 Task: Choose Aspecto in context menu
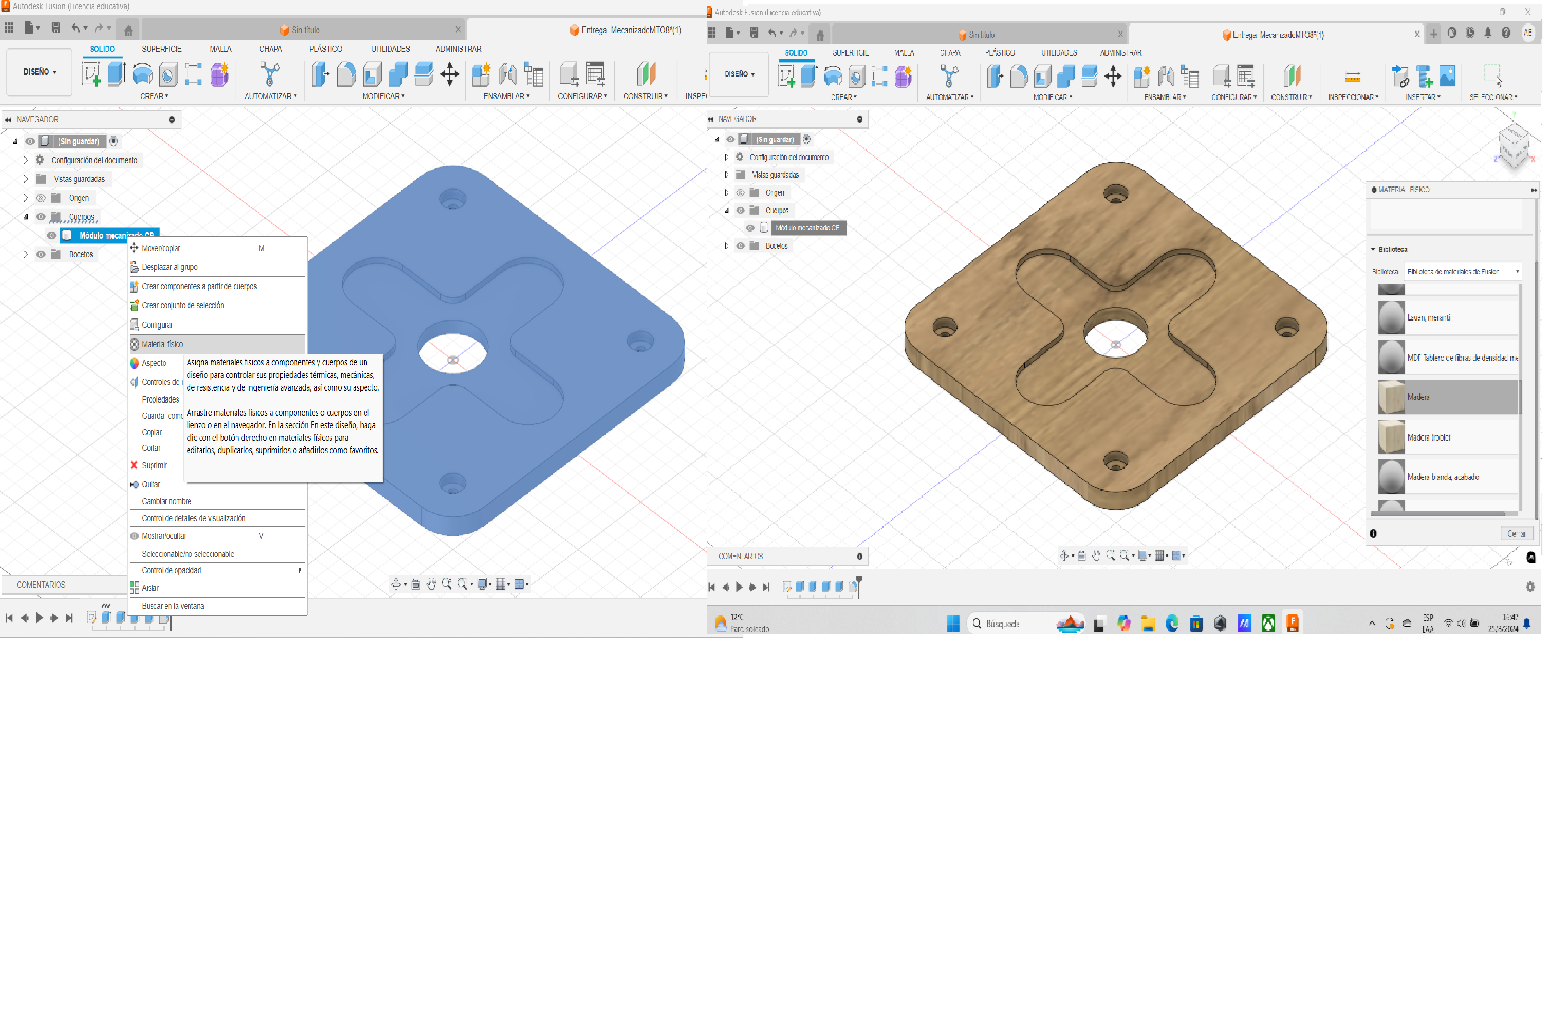pos(154,363)
